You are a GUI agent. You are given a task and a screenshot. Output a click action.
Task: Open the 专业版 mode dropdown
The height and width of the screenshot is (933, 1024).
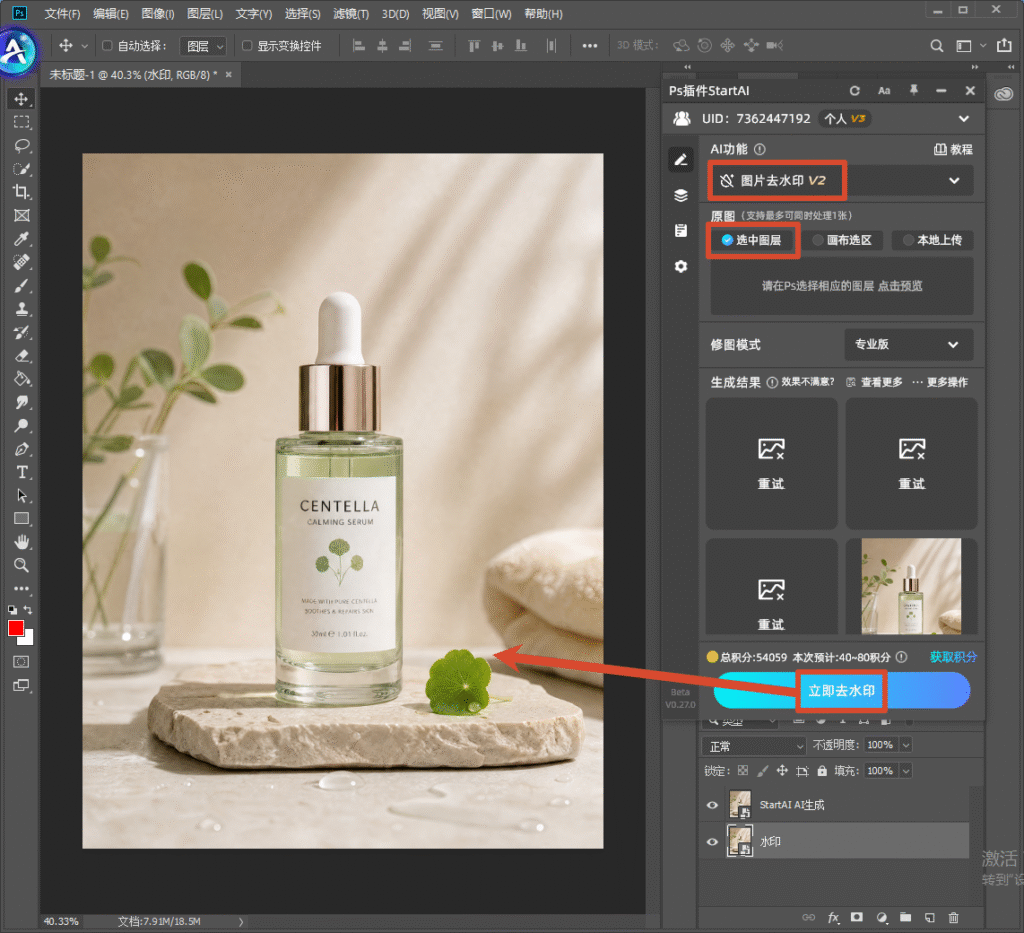click(908, 345)
